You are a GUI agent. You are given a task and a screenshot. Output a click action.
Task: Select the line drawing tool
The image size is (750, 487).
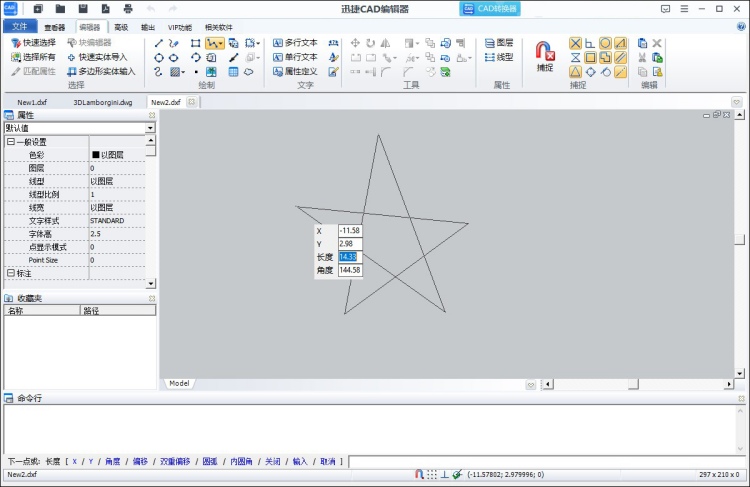(159, 43)
